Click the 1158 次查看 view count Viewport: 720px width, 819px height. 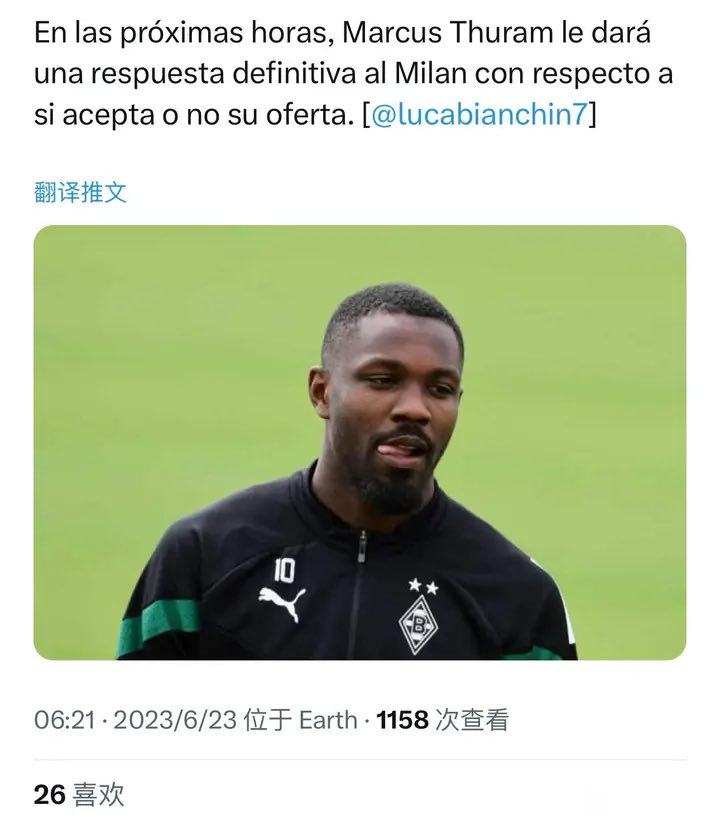[442, 720]
